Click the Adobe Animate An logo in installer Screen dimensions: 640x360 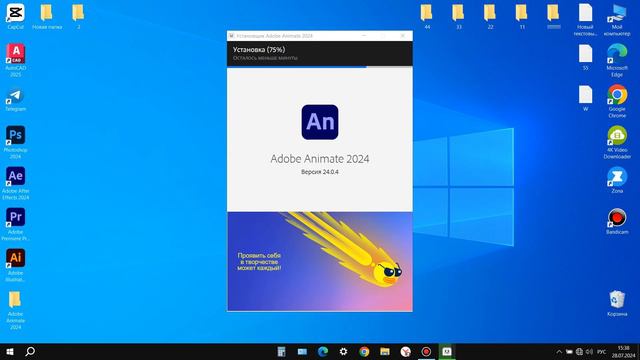pyautogui.click(x=320, y=122)
